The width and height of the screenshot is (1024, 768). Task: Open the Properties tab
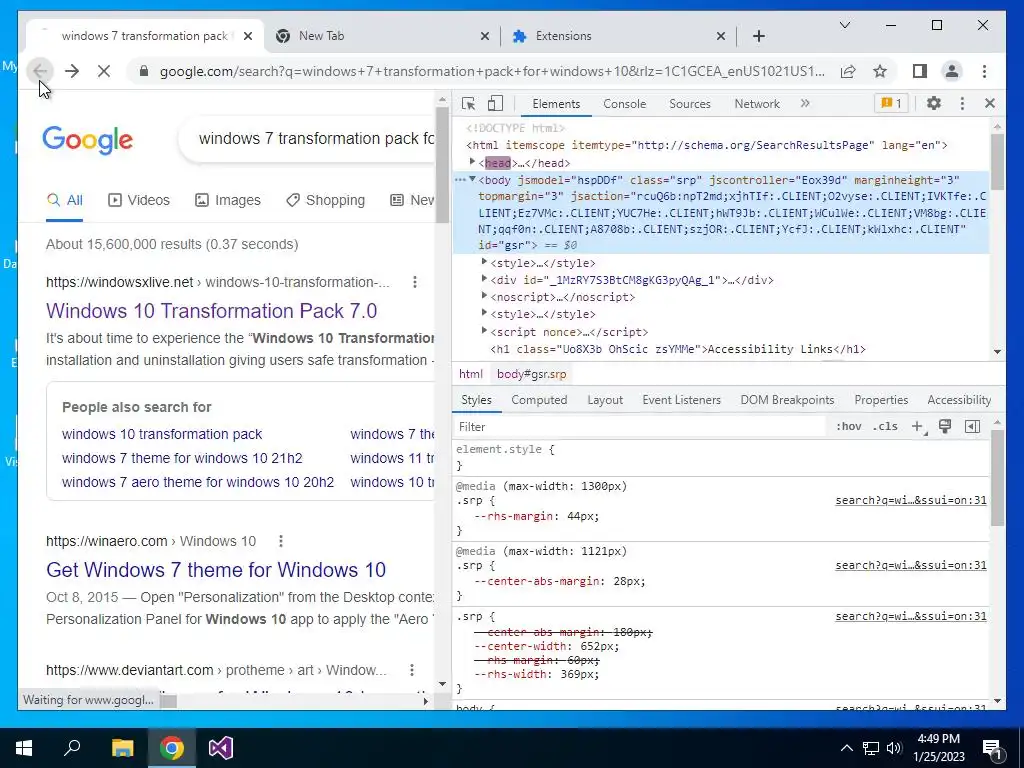point(881,400)
